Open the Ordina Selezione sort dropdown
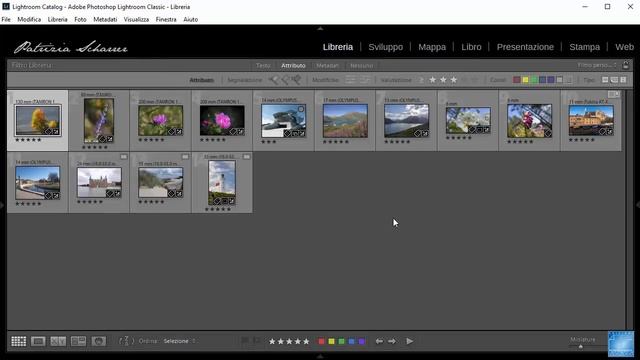 (x=179, y=341)
